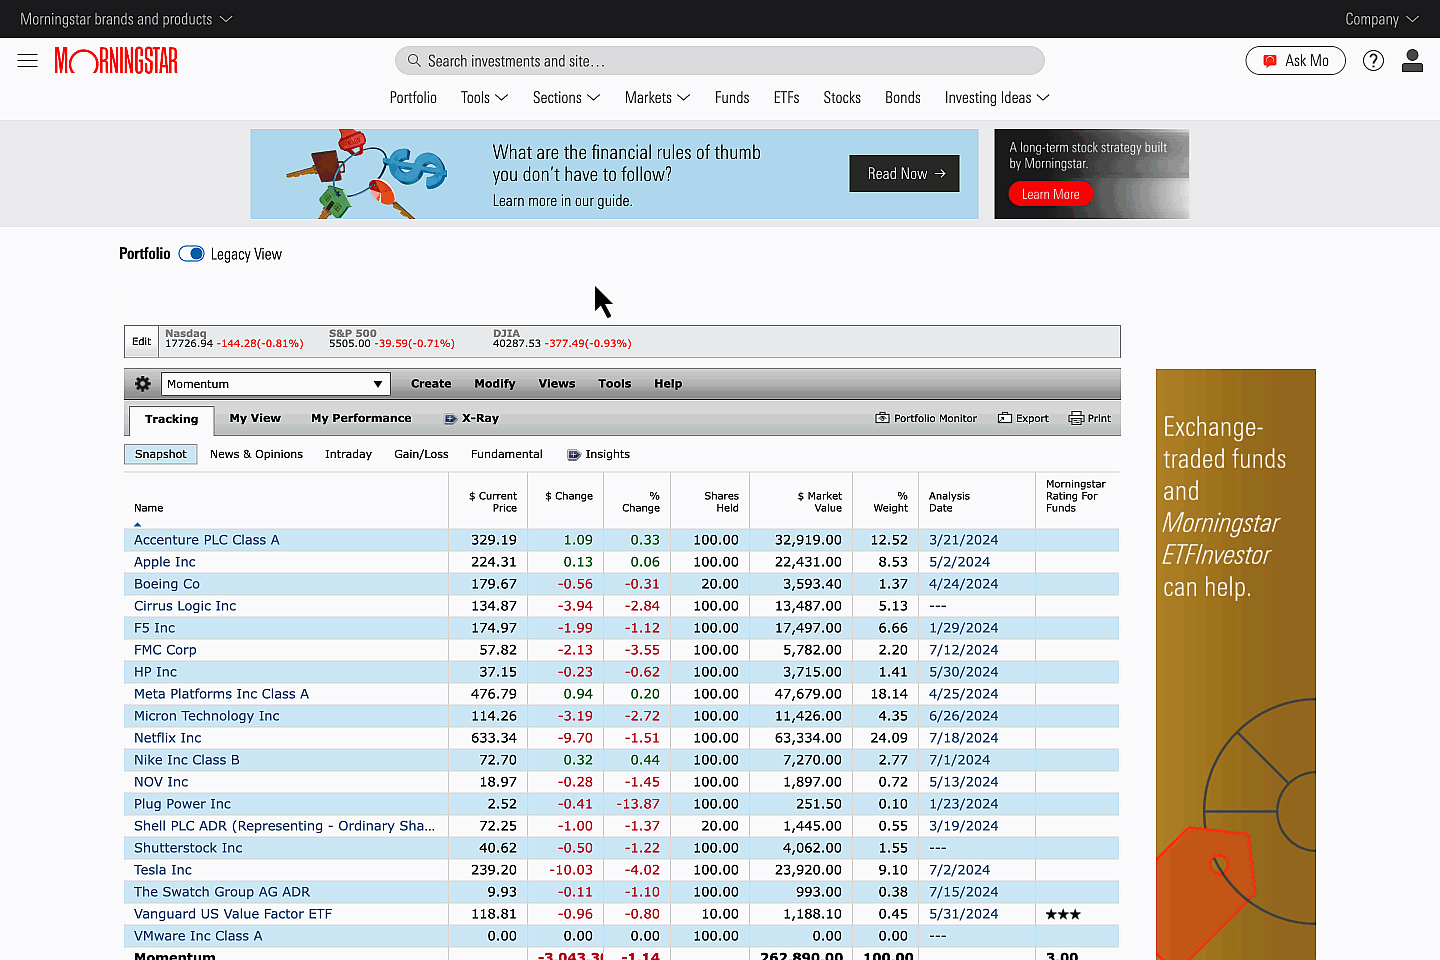Toggle the Legacy View switch

click(x=191, y=254)
